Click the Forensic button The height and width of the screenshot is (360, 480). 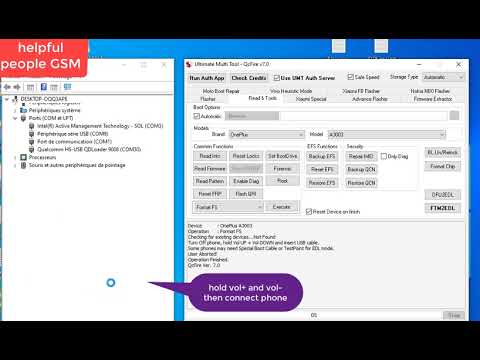(x=282, y=169)
